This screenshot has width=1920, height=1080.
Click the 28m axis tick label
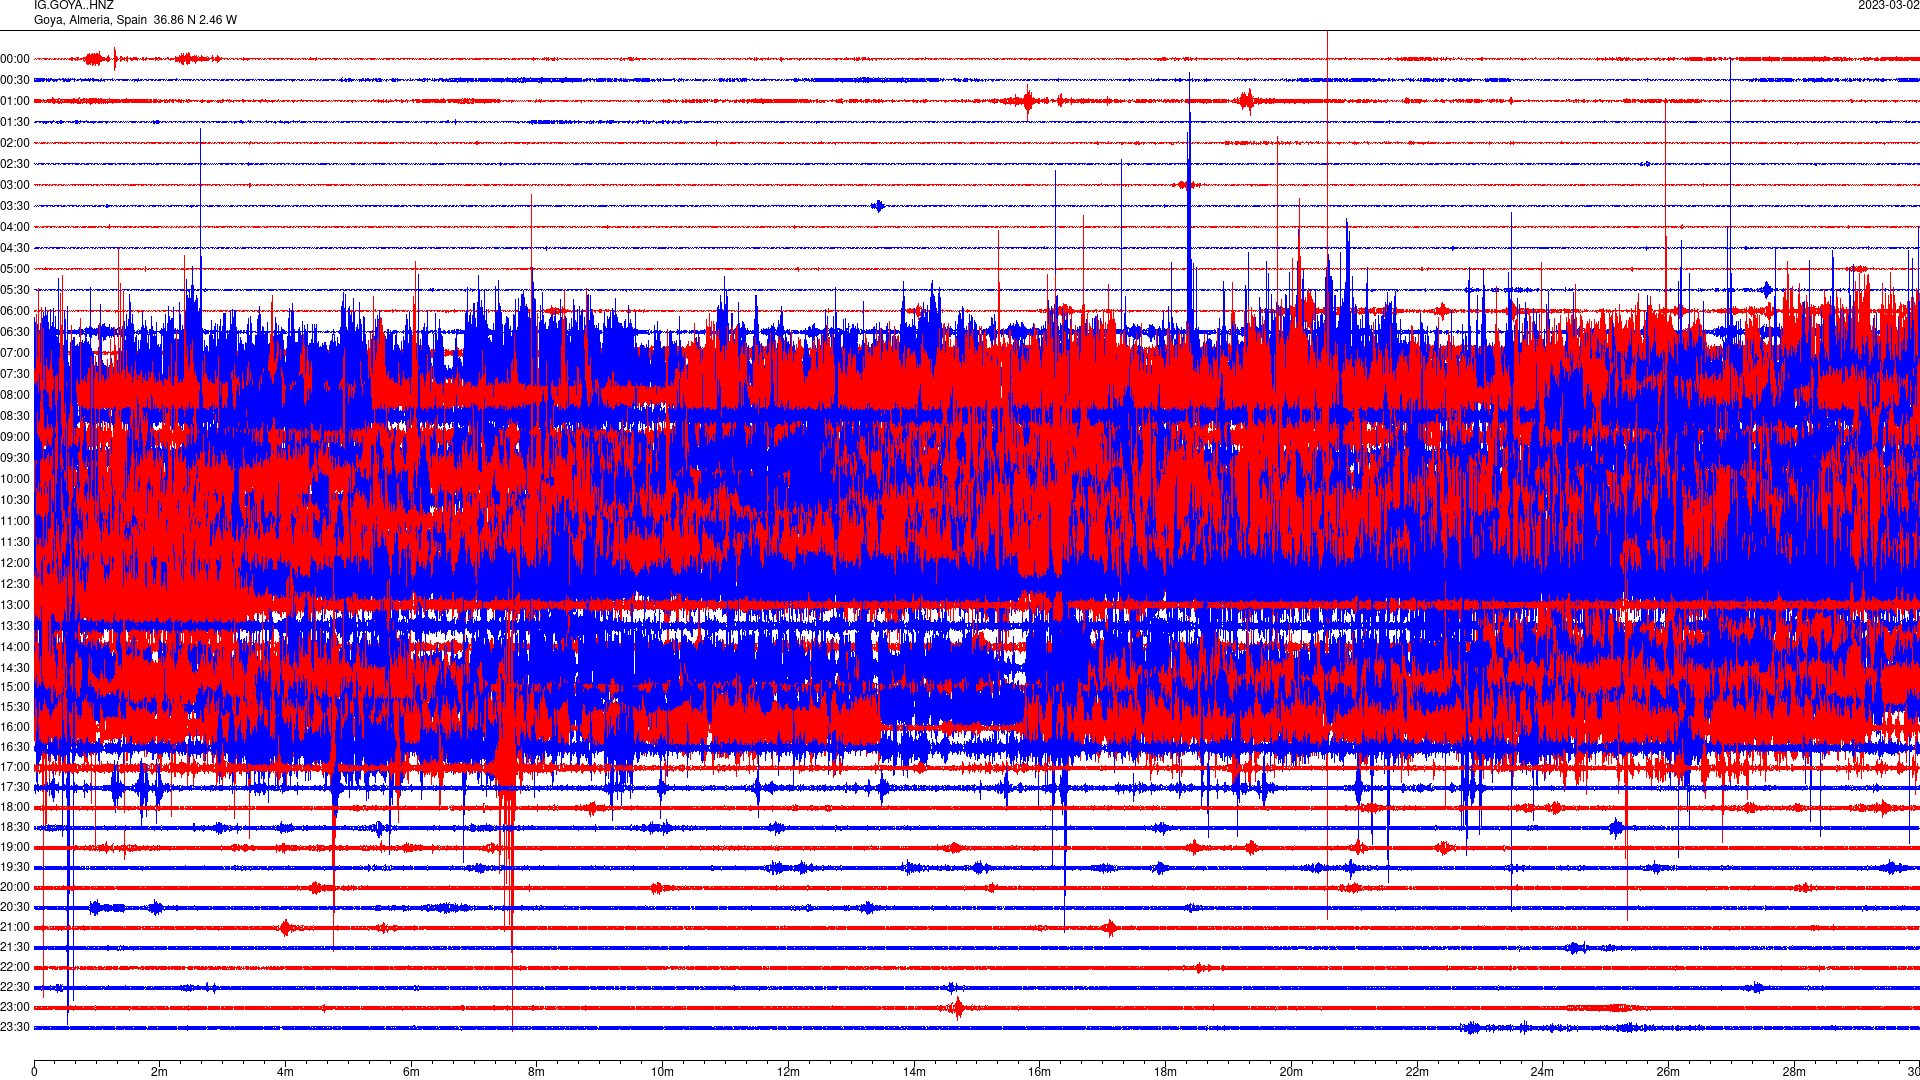coord(1794,1072)
